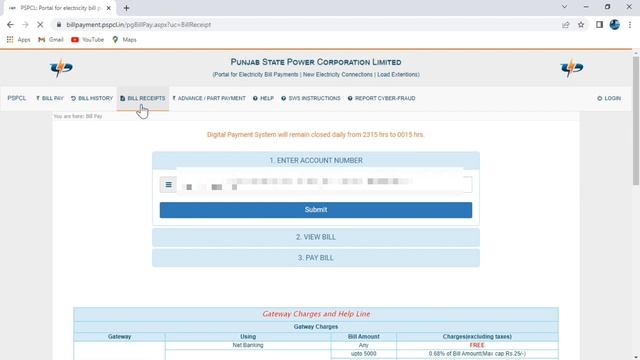This screenshot has width=640, height=360.
Task: Click the Digital Payment System closure notice
Action: [316, 135]
